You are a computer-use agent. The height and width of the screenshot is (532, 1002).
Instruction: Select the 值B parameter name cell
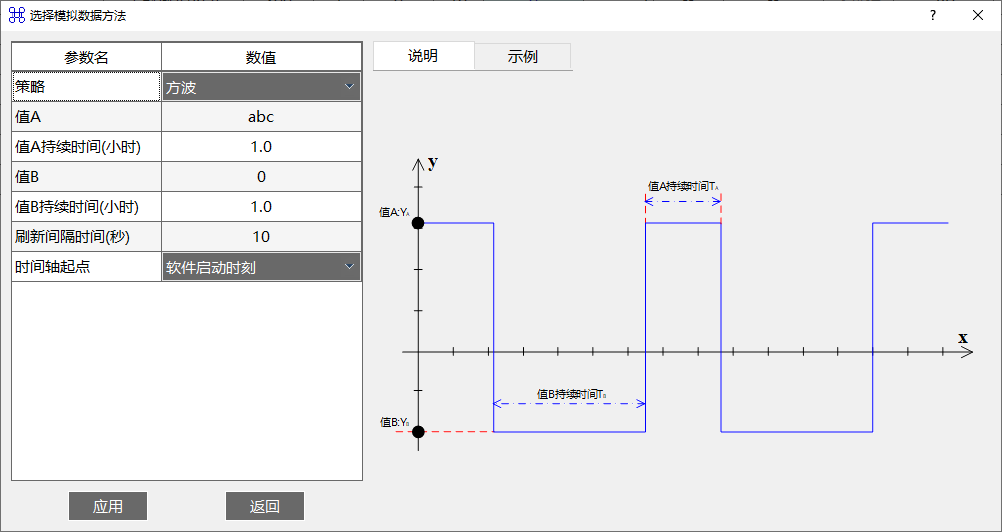[x=86, y=177]
